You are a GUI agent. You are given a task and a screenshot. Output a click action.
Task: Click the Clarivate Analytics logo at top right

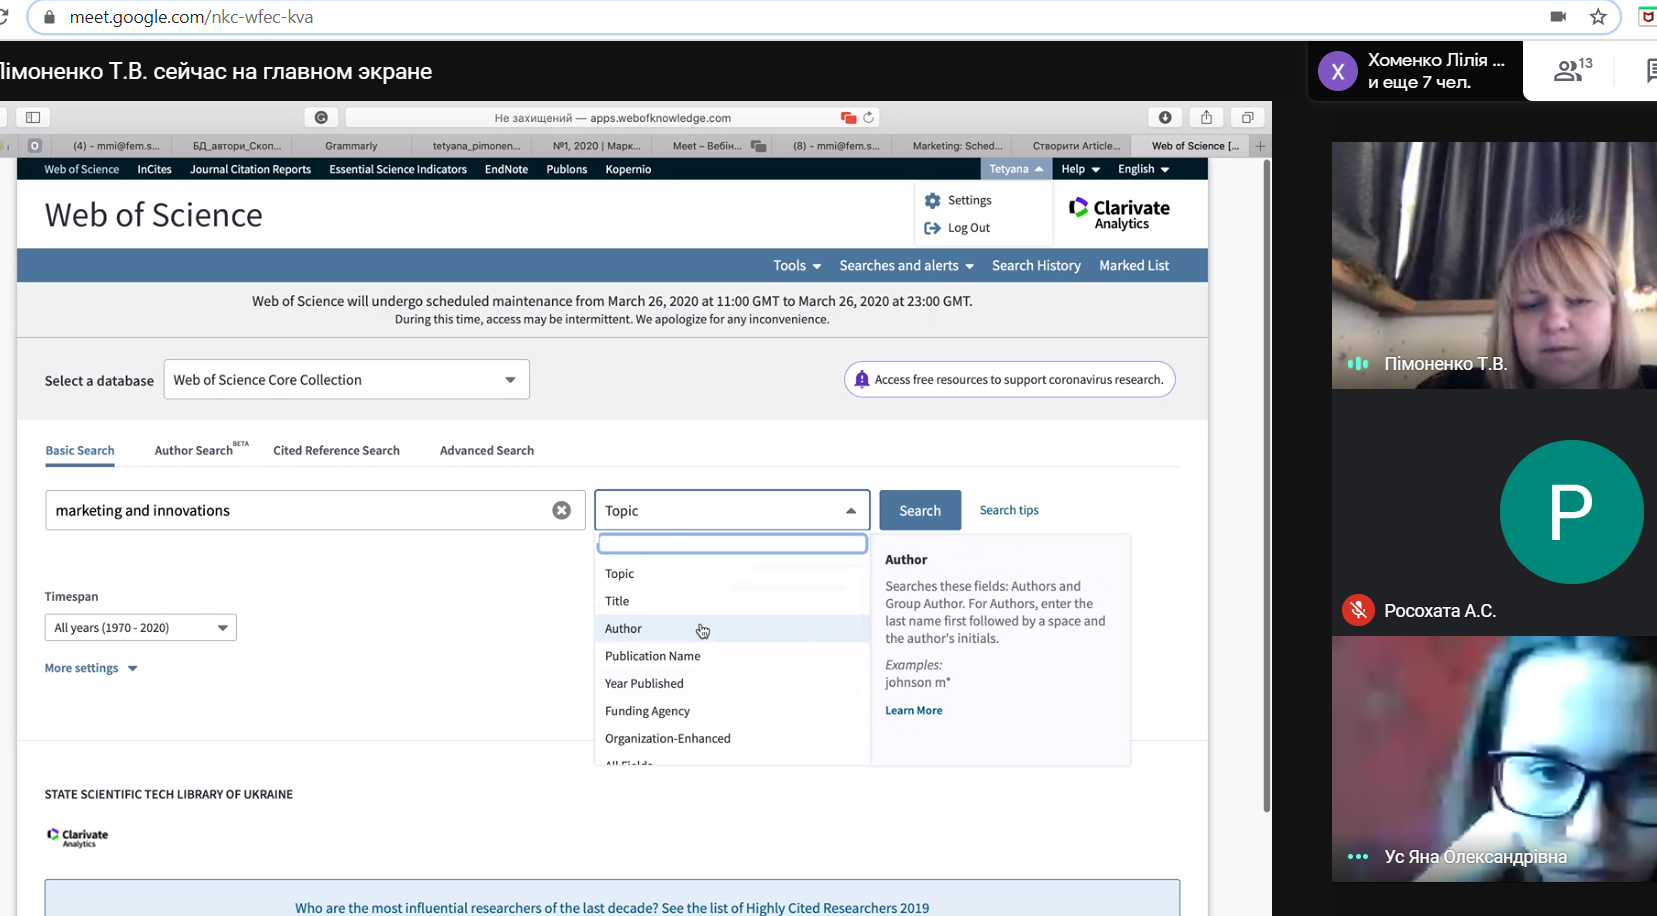coord(1119,214)
